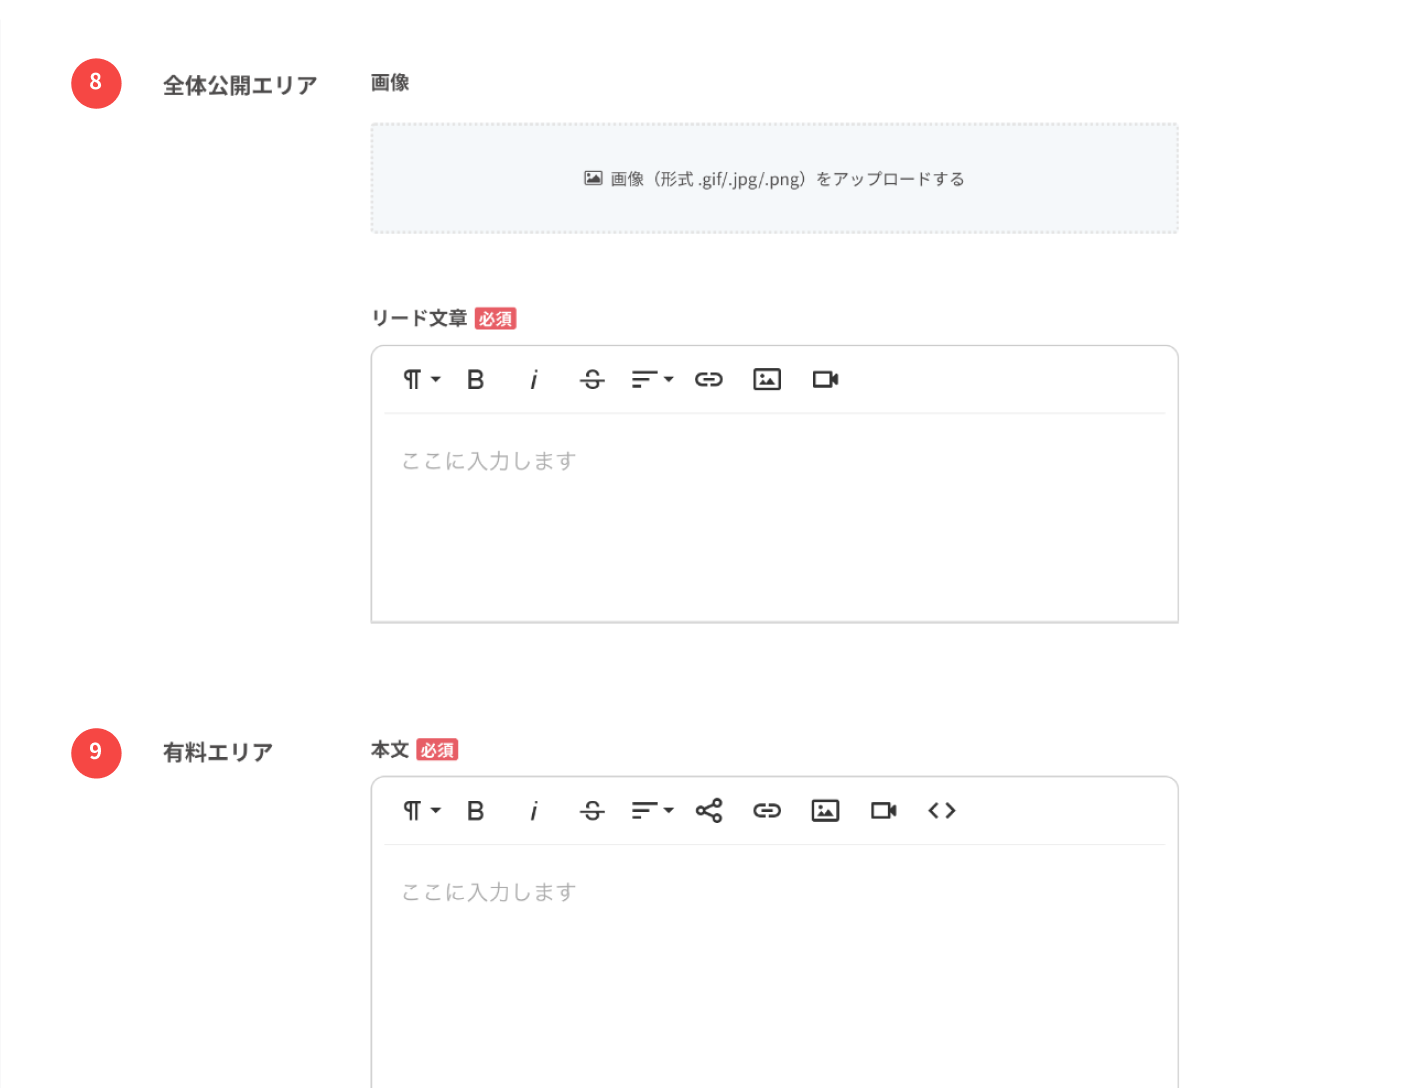Open paragraph format dropdown in lead editor

(x=421, y=380)
